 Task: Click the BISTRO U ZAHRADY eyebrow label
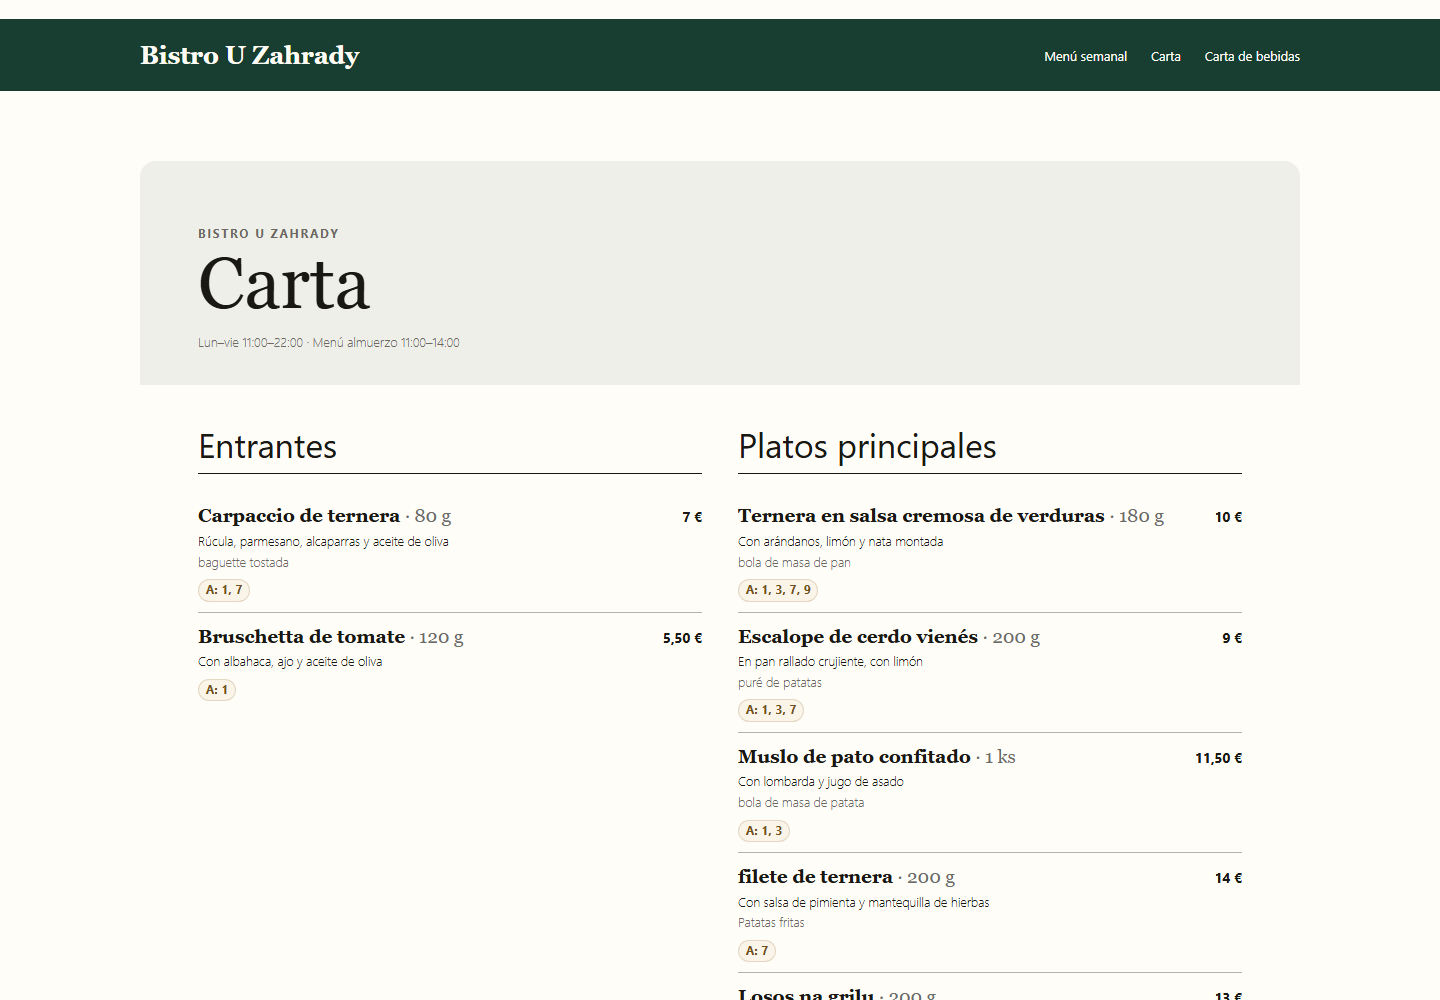click(268, 233)
